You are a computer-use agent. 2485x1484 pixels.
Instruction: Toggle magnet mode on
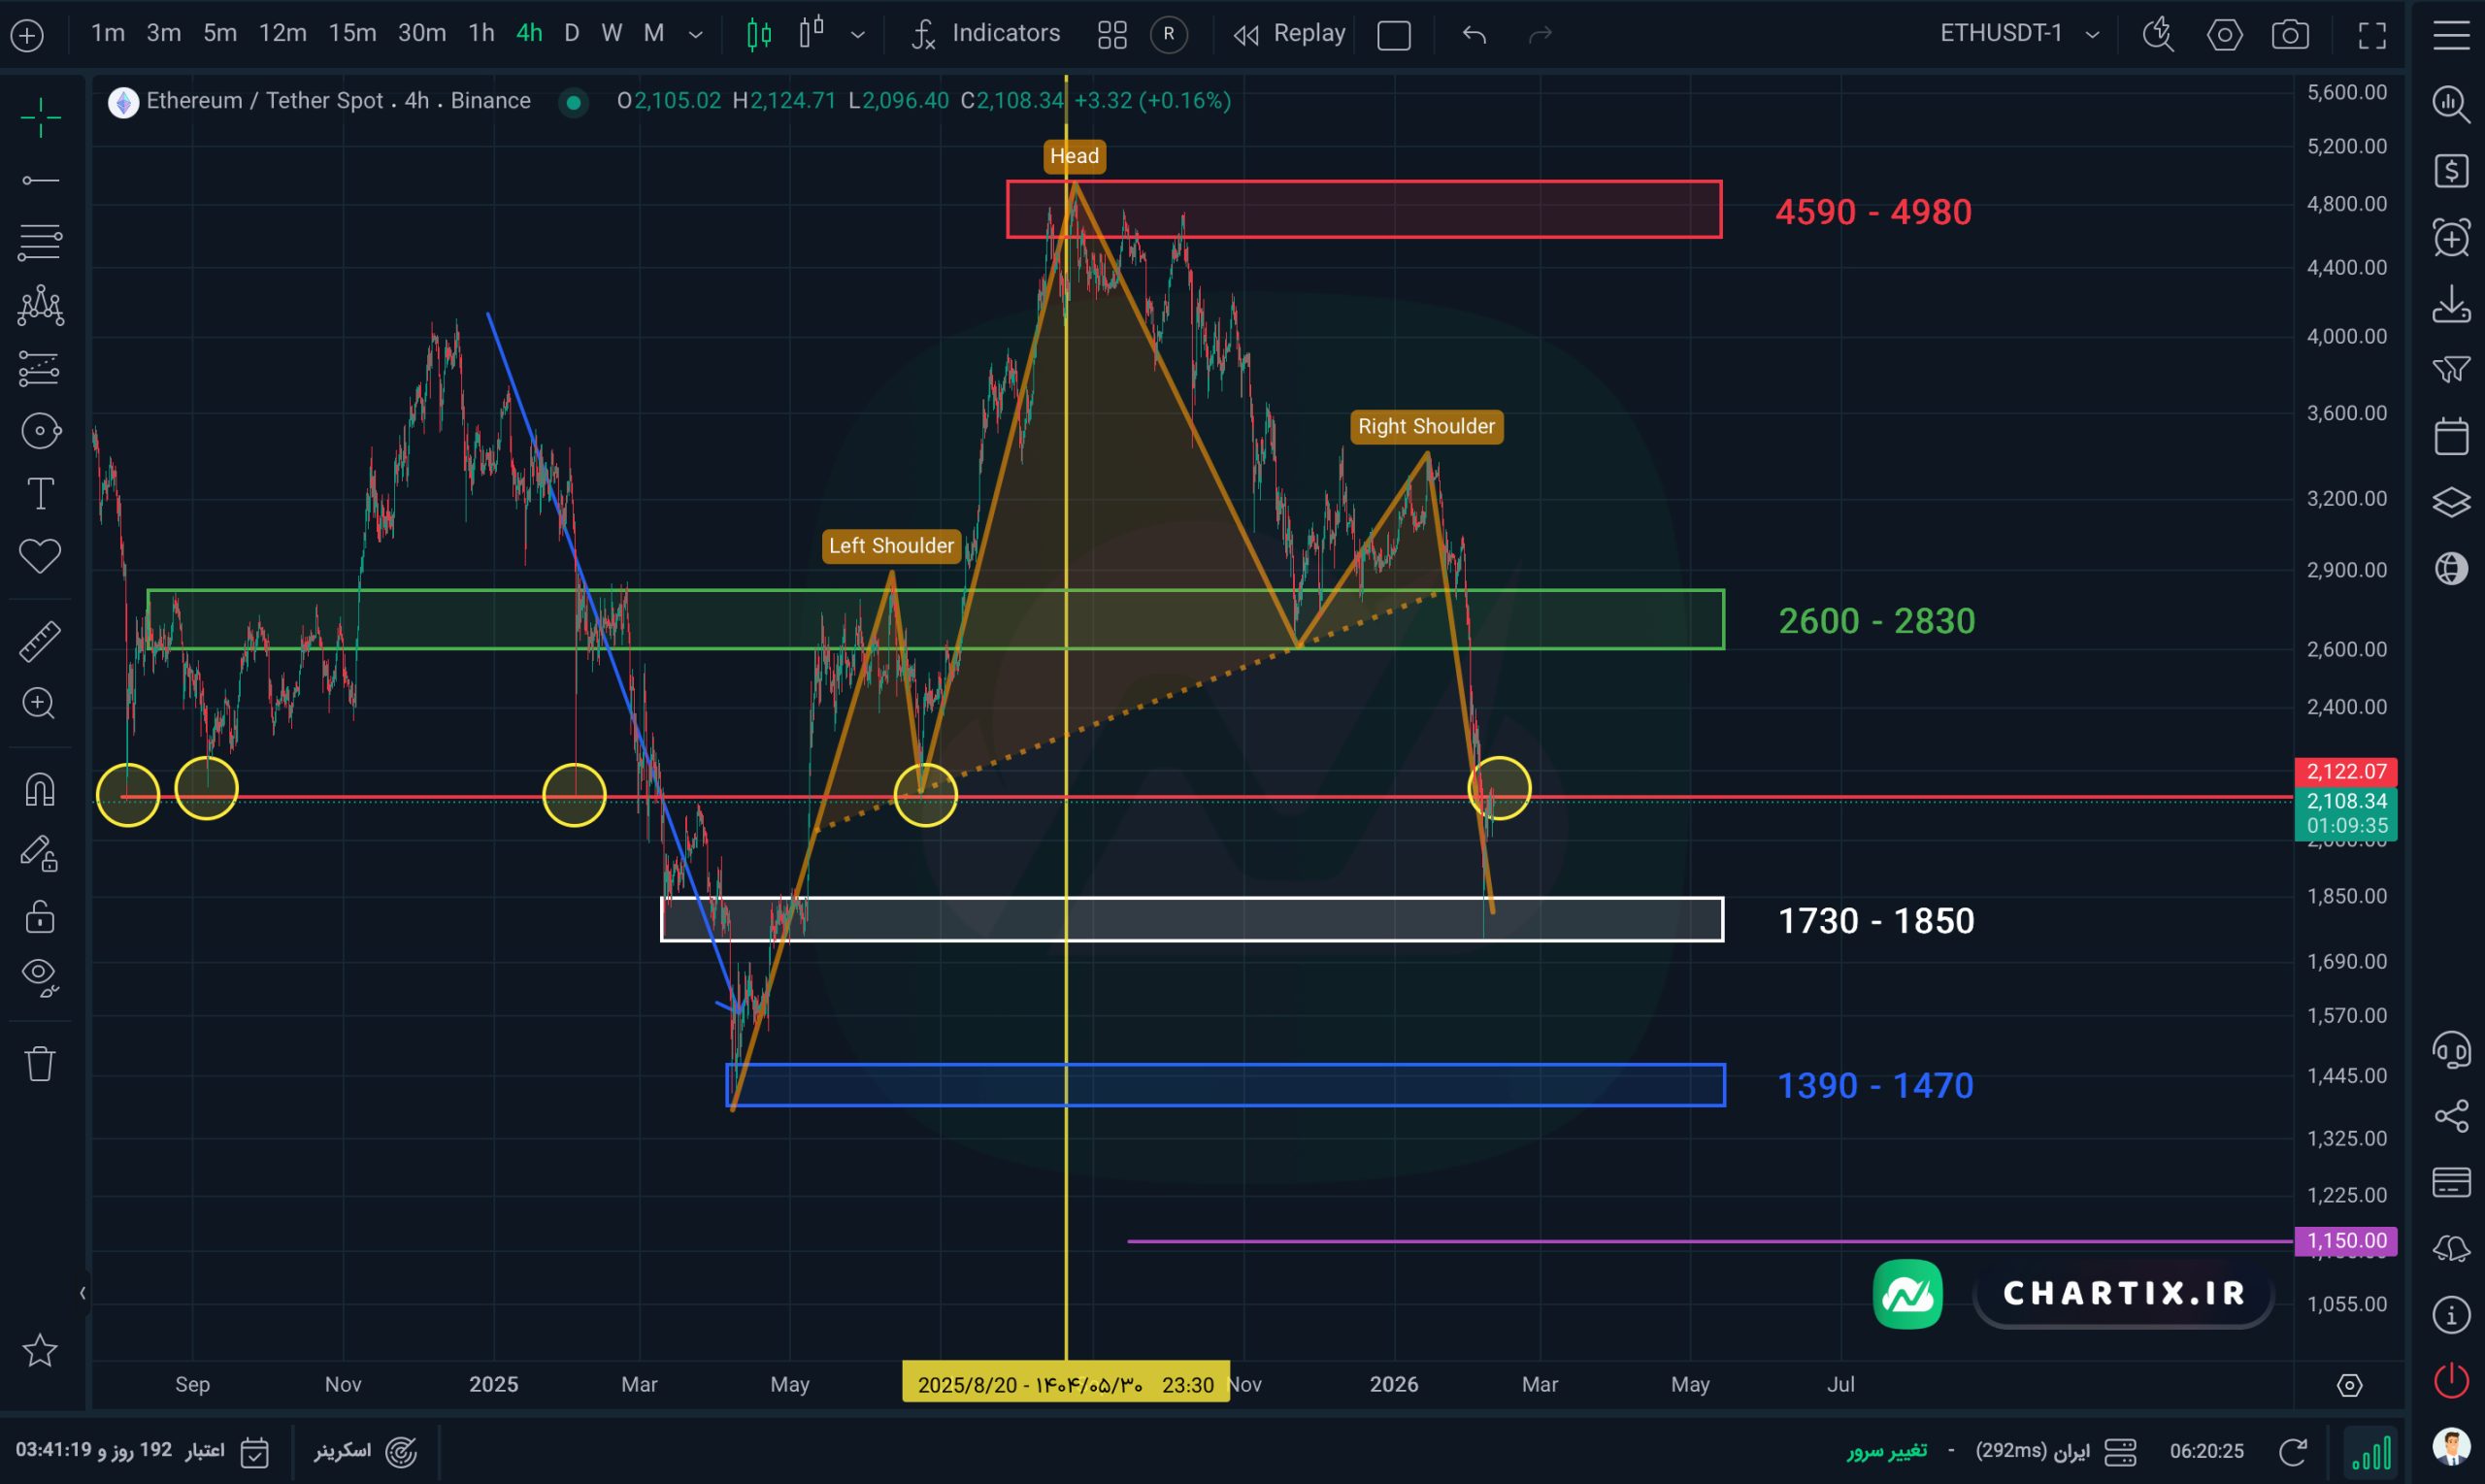40,790
